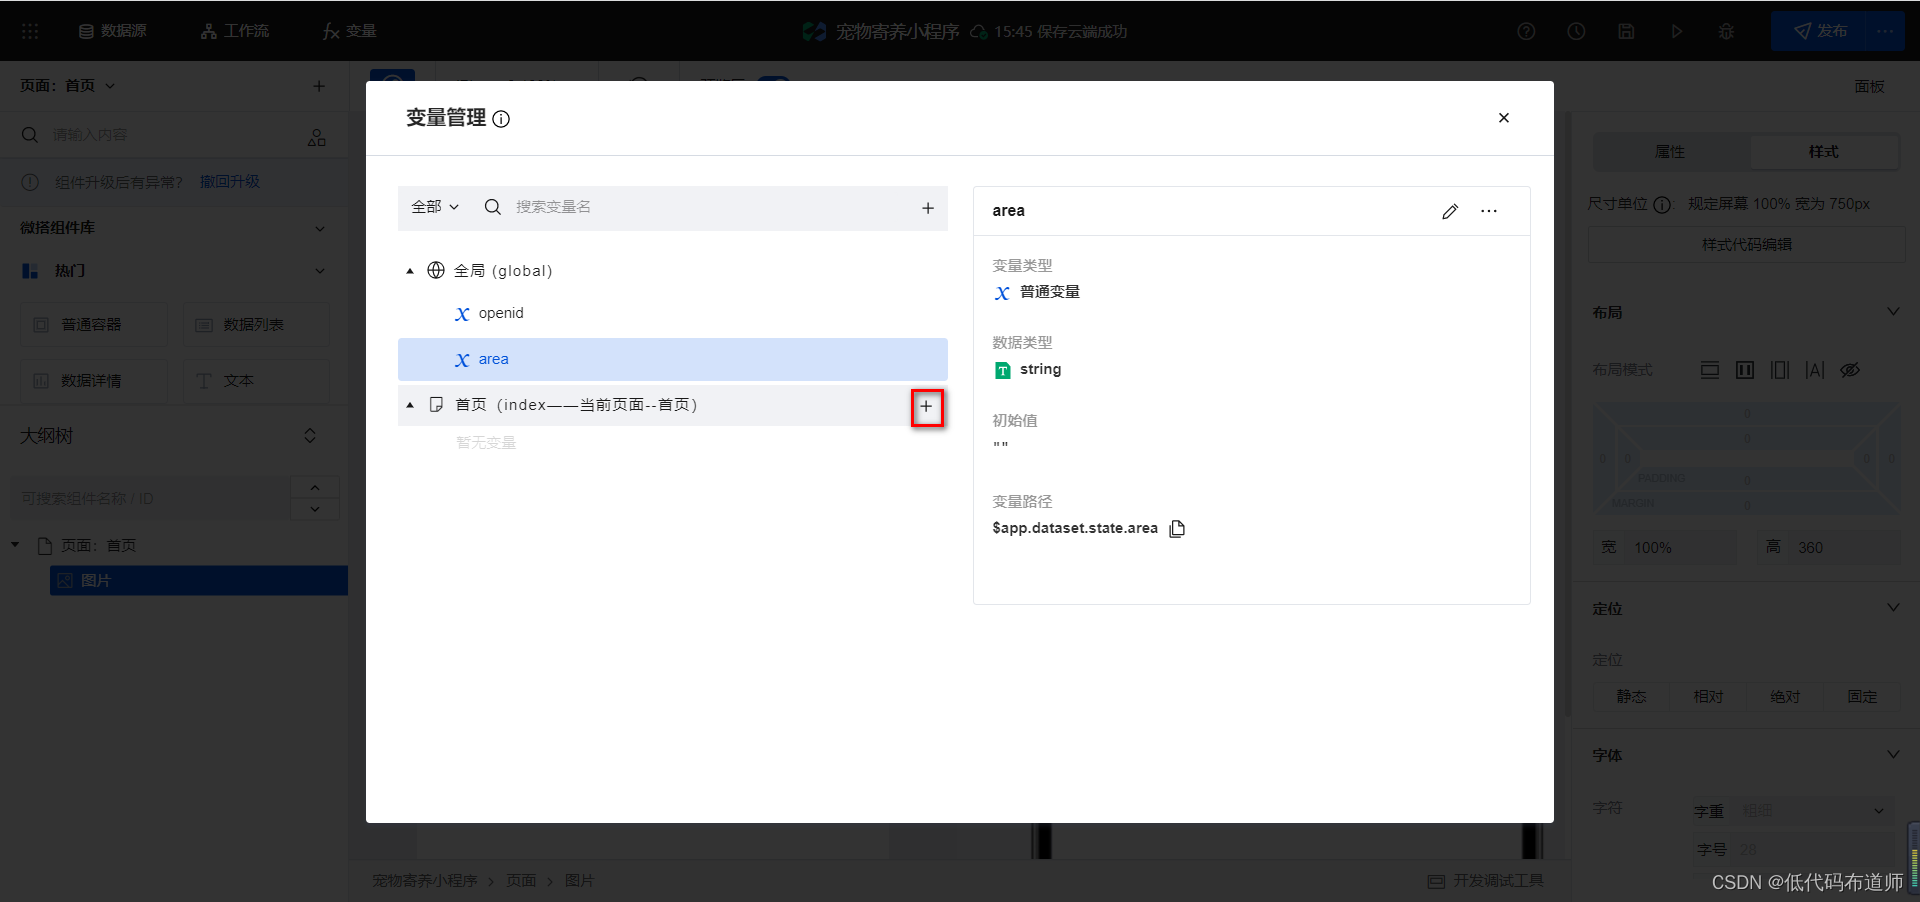Click the preview play icon in top bar
Screen dimensions: 1920x902
click(x=1676, y=31)
